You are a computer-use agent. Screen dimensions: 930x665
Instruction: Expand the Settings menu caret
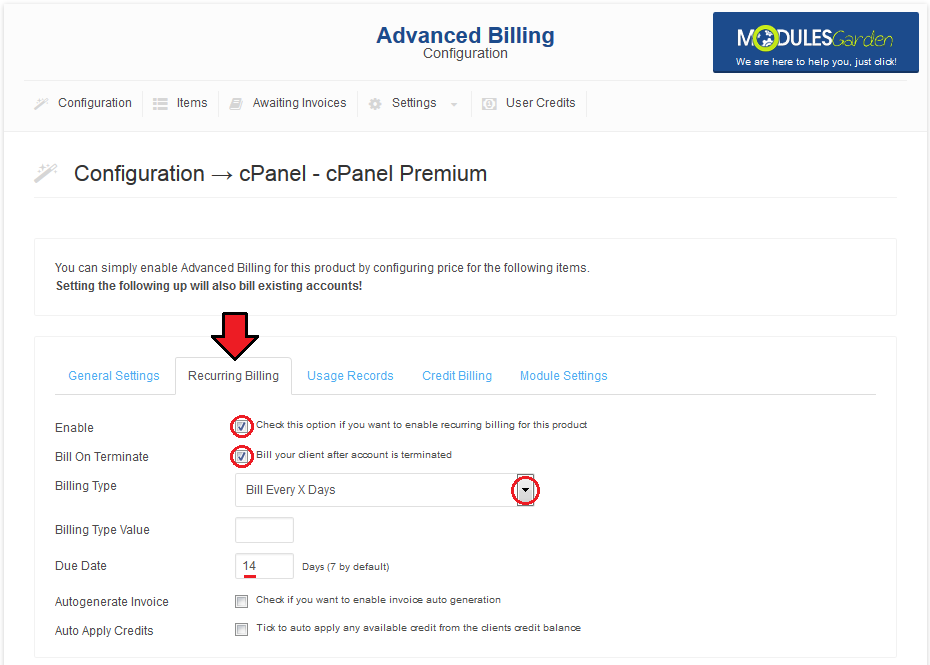pyautogui.click(x=454, y=104)
